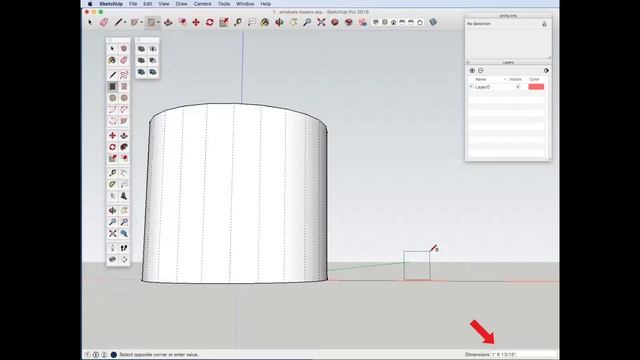Click the Entity Info panel corner icon
Viewport: 640px width, 360px height.
coord(544,24)
